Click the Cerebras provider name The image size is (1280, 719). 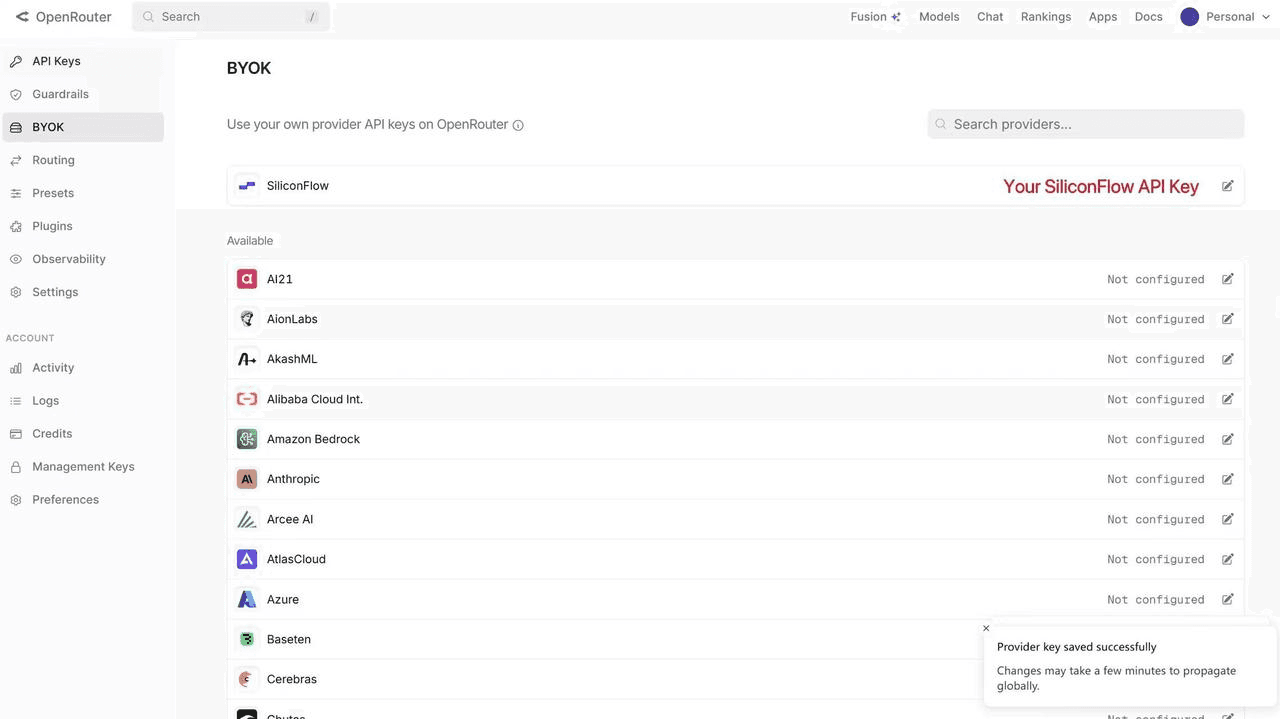pyautogui.click(x=292, y=679)
